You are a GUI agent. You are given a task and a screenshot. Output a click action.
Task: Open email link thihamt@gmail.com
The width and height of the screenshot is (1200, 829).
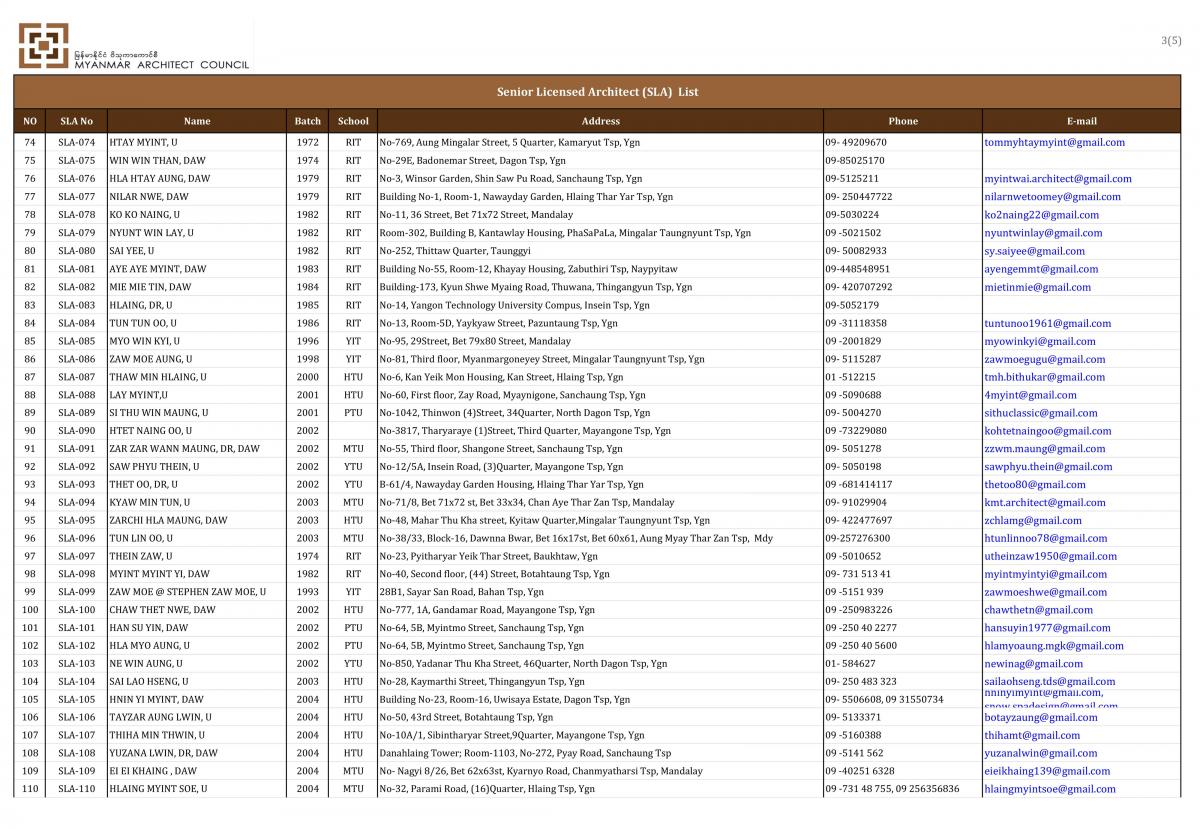click(x=1034, y=735)
